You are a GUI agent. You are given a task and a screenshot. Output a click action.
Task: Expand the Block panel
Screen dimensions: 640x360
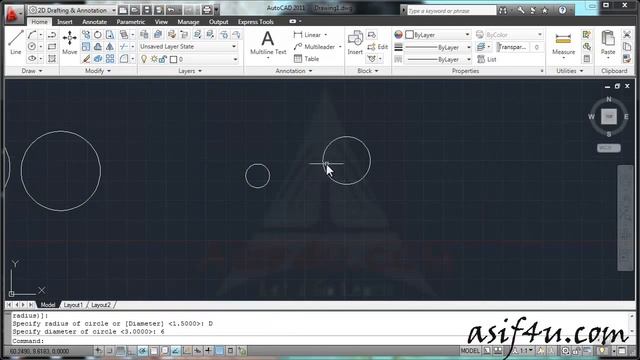(x=368, y=71)
